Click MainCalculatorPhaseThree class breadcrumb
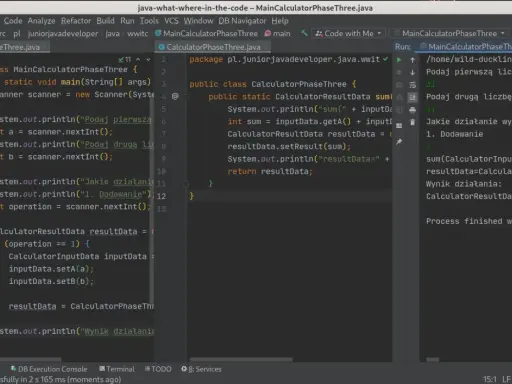Viewport: 512px width, 384px height. click(207, 33)
